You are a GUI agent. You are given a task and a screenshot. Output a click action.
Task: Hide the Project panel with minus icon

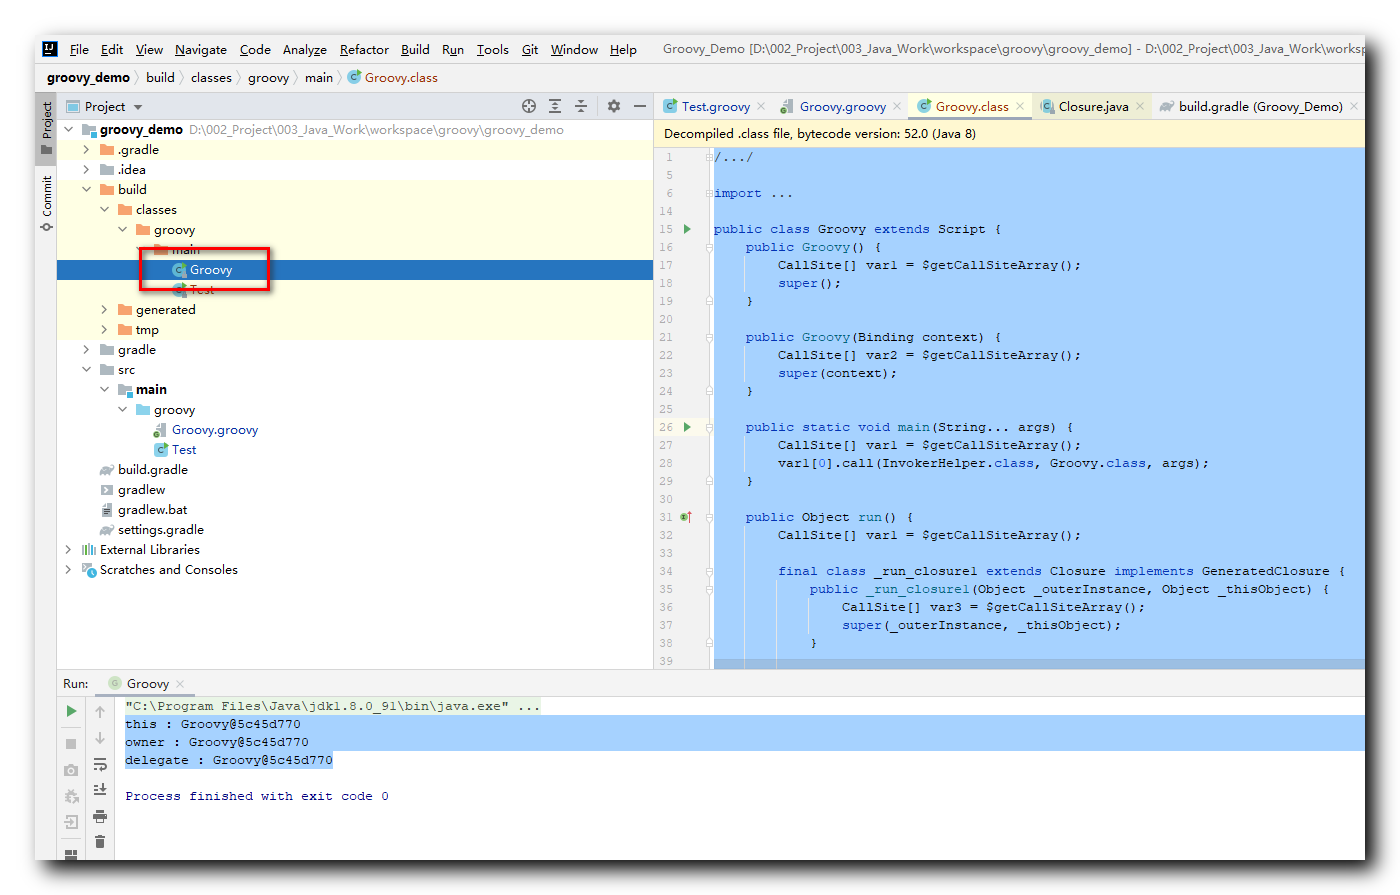click(640, 106)
